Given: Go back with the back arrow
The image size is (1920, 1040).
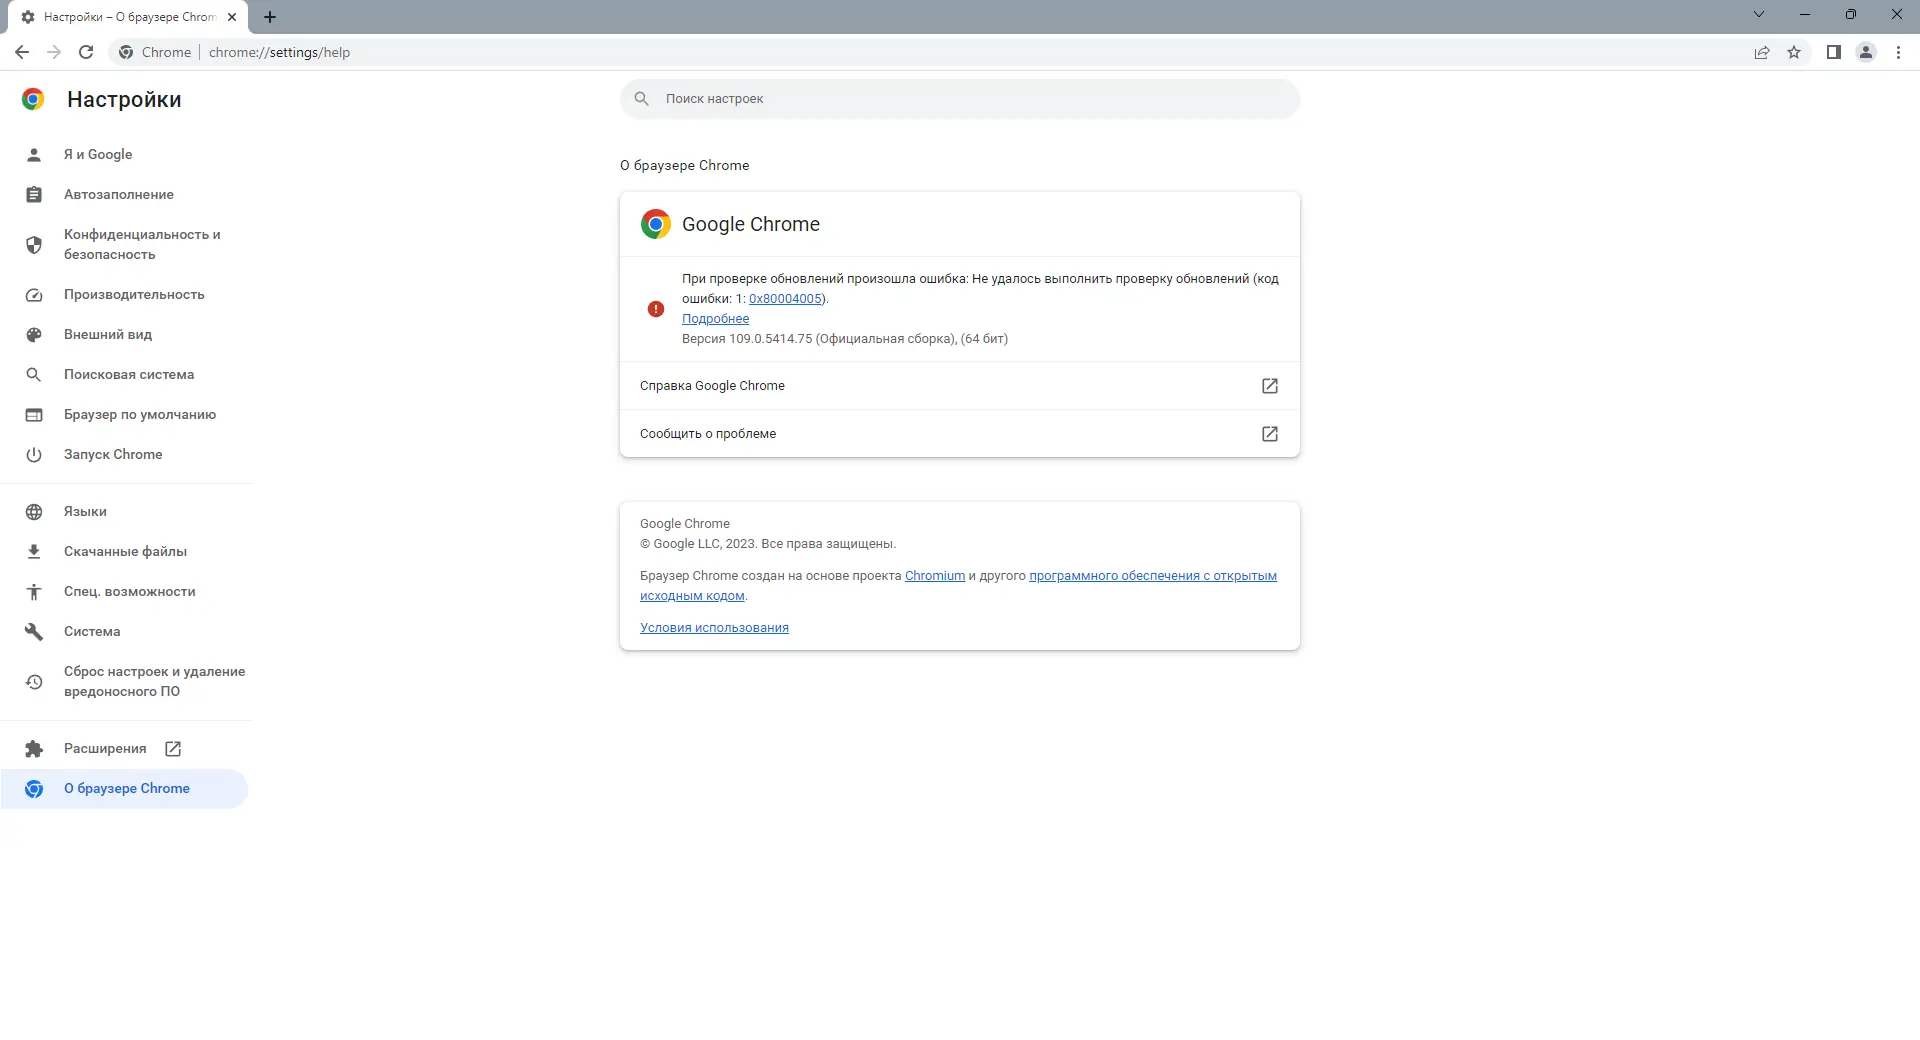Looking at the screenshot, I should click(x=22, y=52).
